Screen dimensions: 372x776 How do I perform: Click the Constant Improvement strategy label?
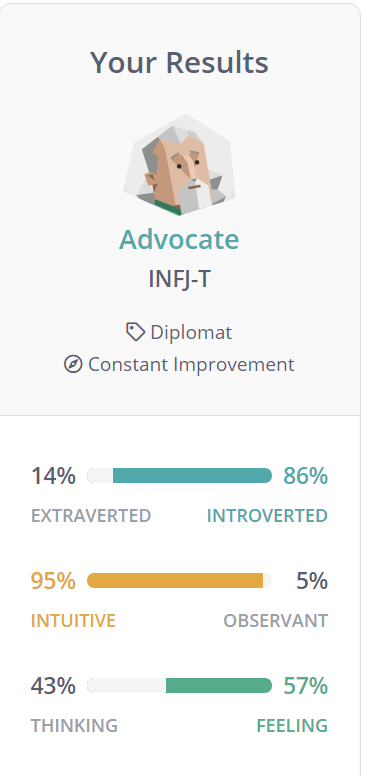click(191, 365)
